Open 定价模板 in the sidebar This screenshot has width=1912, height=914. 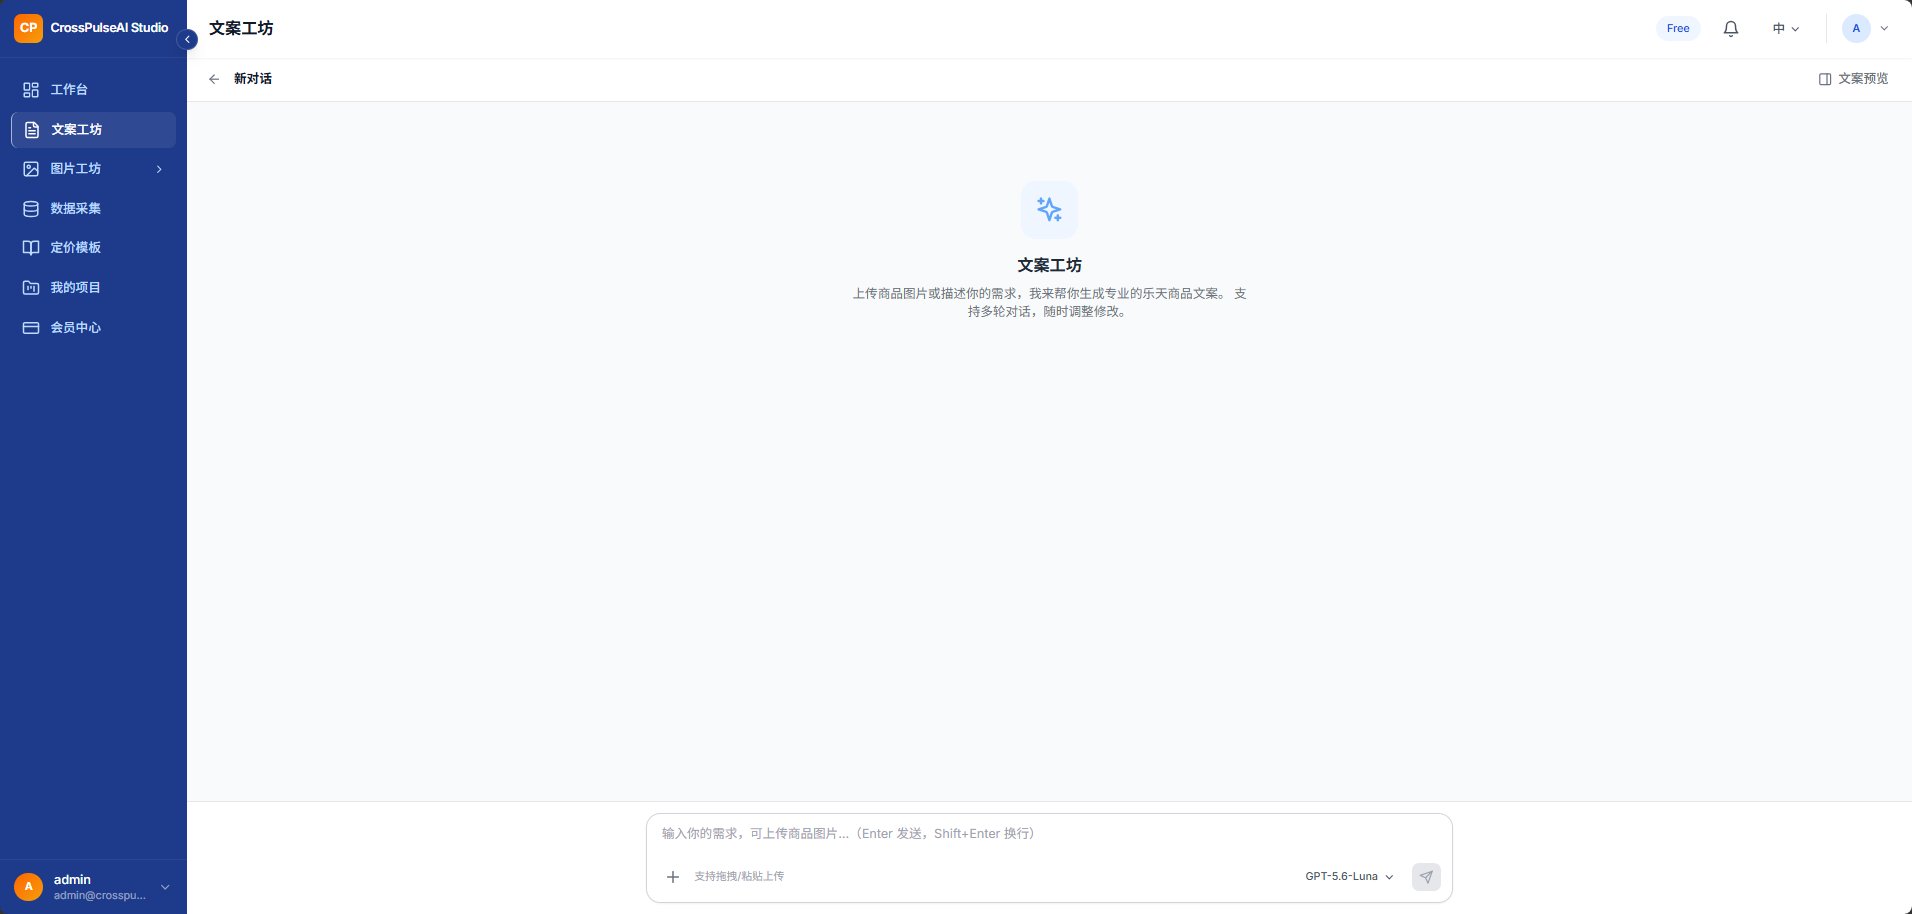click(93, 248)
